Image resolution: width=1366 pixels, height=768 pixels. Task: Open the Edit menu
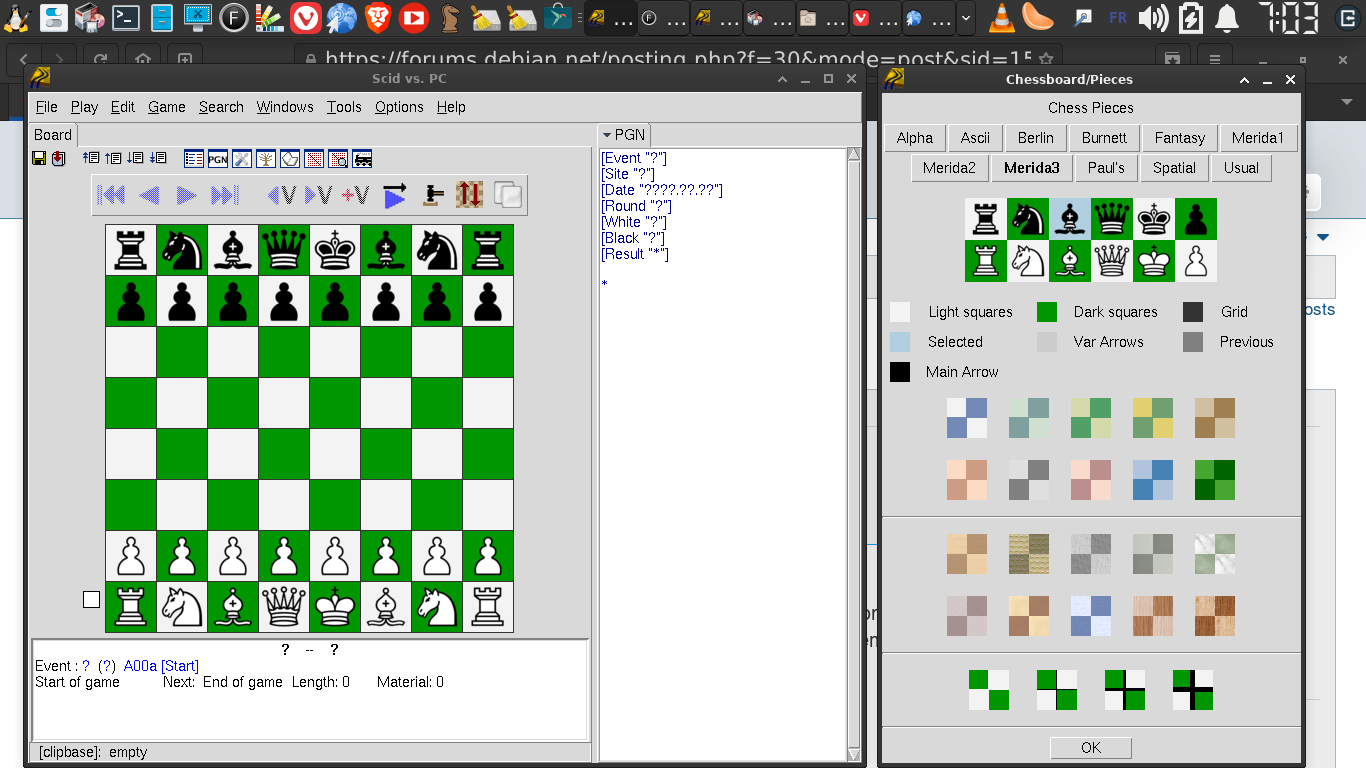123,107
